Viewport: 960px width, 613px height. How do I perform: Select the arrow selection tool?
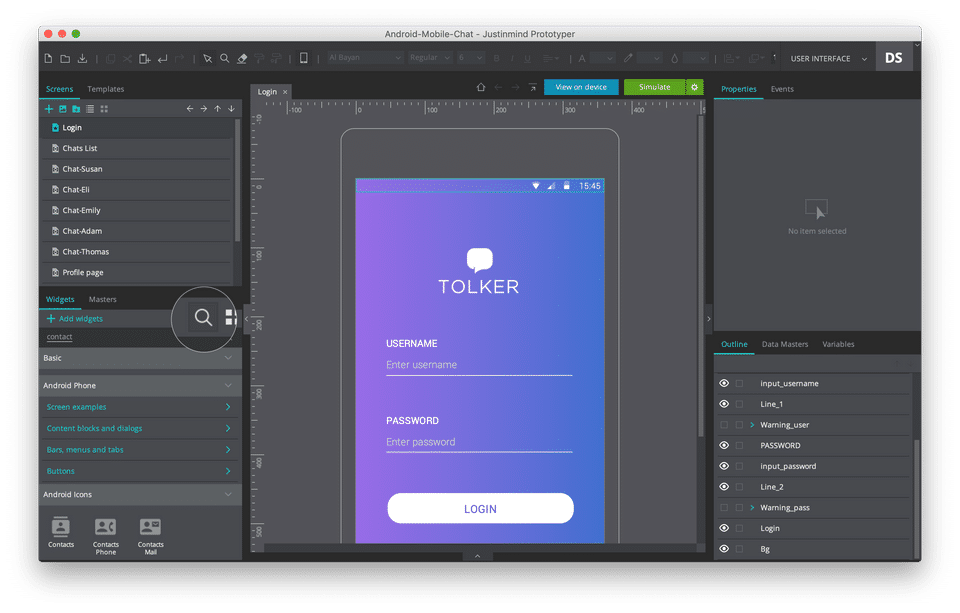[x=208, y=59]
